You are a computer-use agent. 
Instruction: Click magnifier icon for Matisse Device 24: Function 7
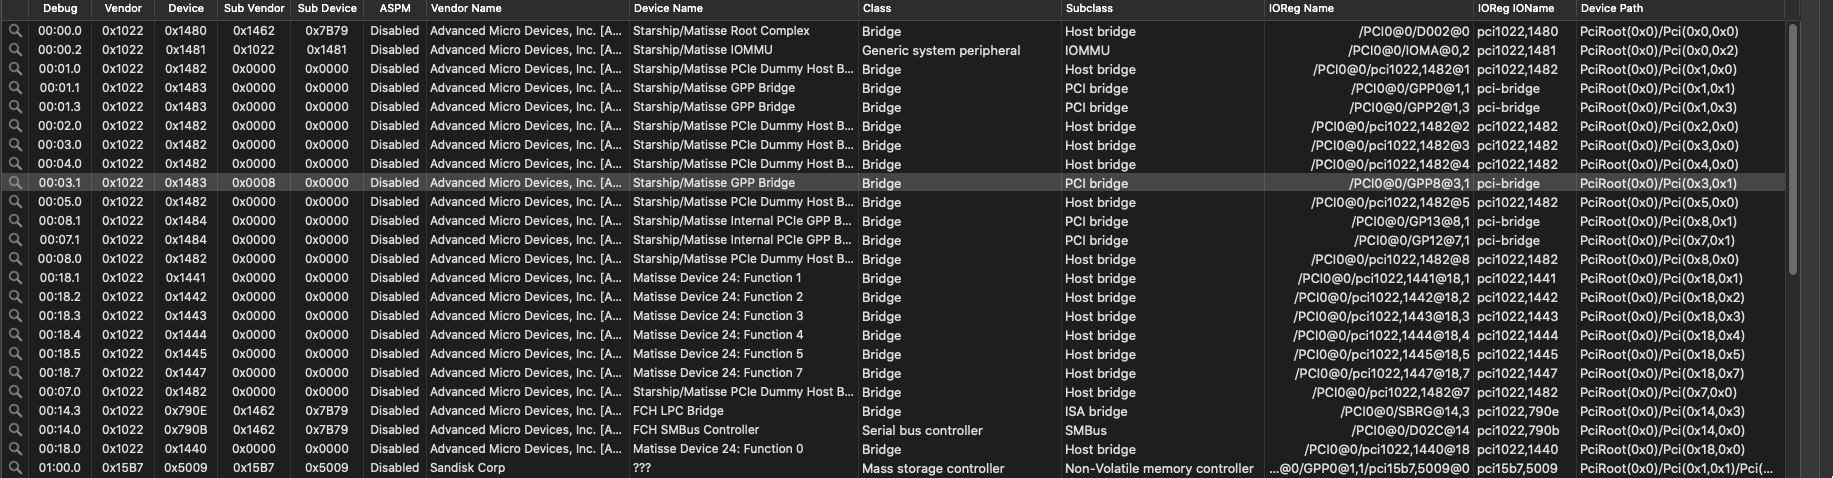tap(15, 373)
